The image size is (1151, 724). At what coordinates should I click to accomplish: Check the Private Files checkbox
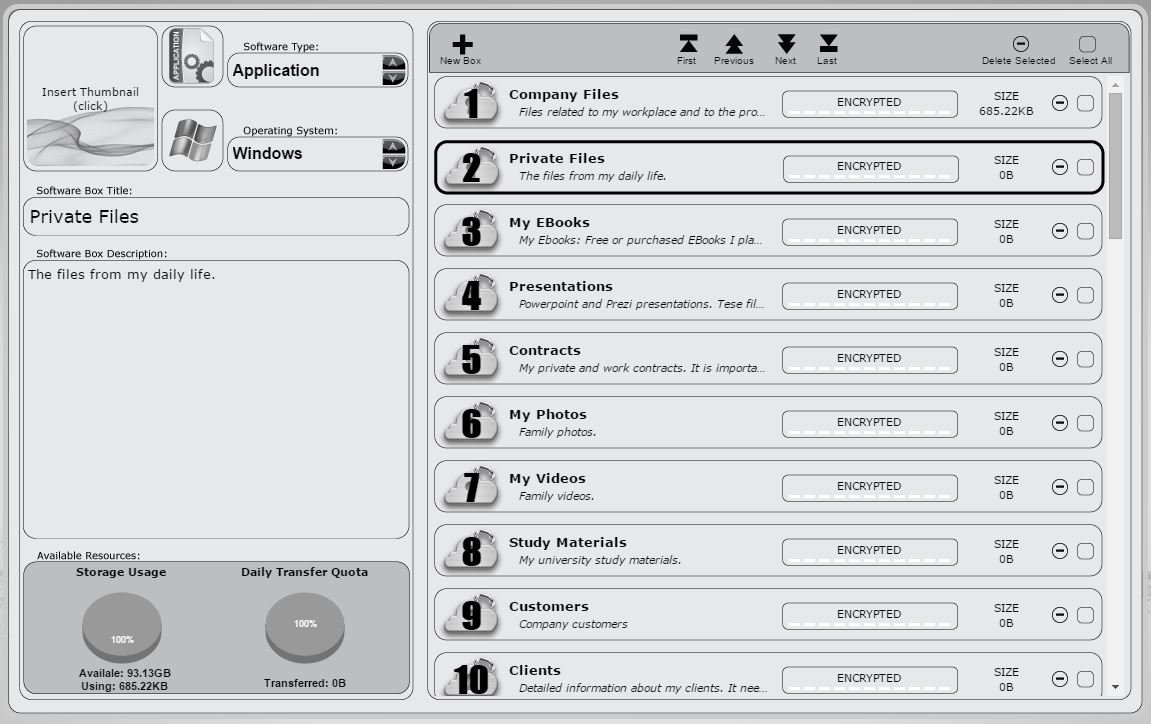coord(1085,167)
